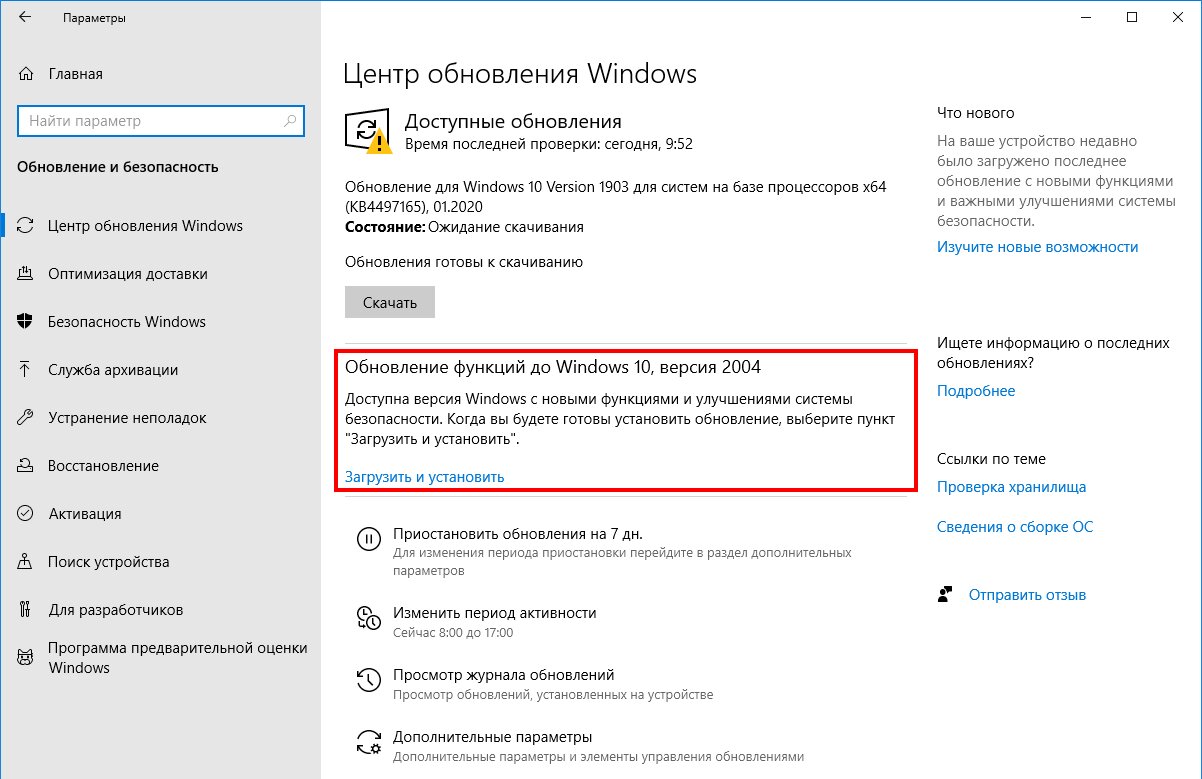Screen dimensions: 1202x779
Task: Open the Сведения о сборке ОС link
Action: pos(1014,527)
